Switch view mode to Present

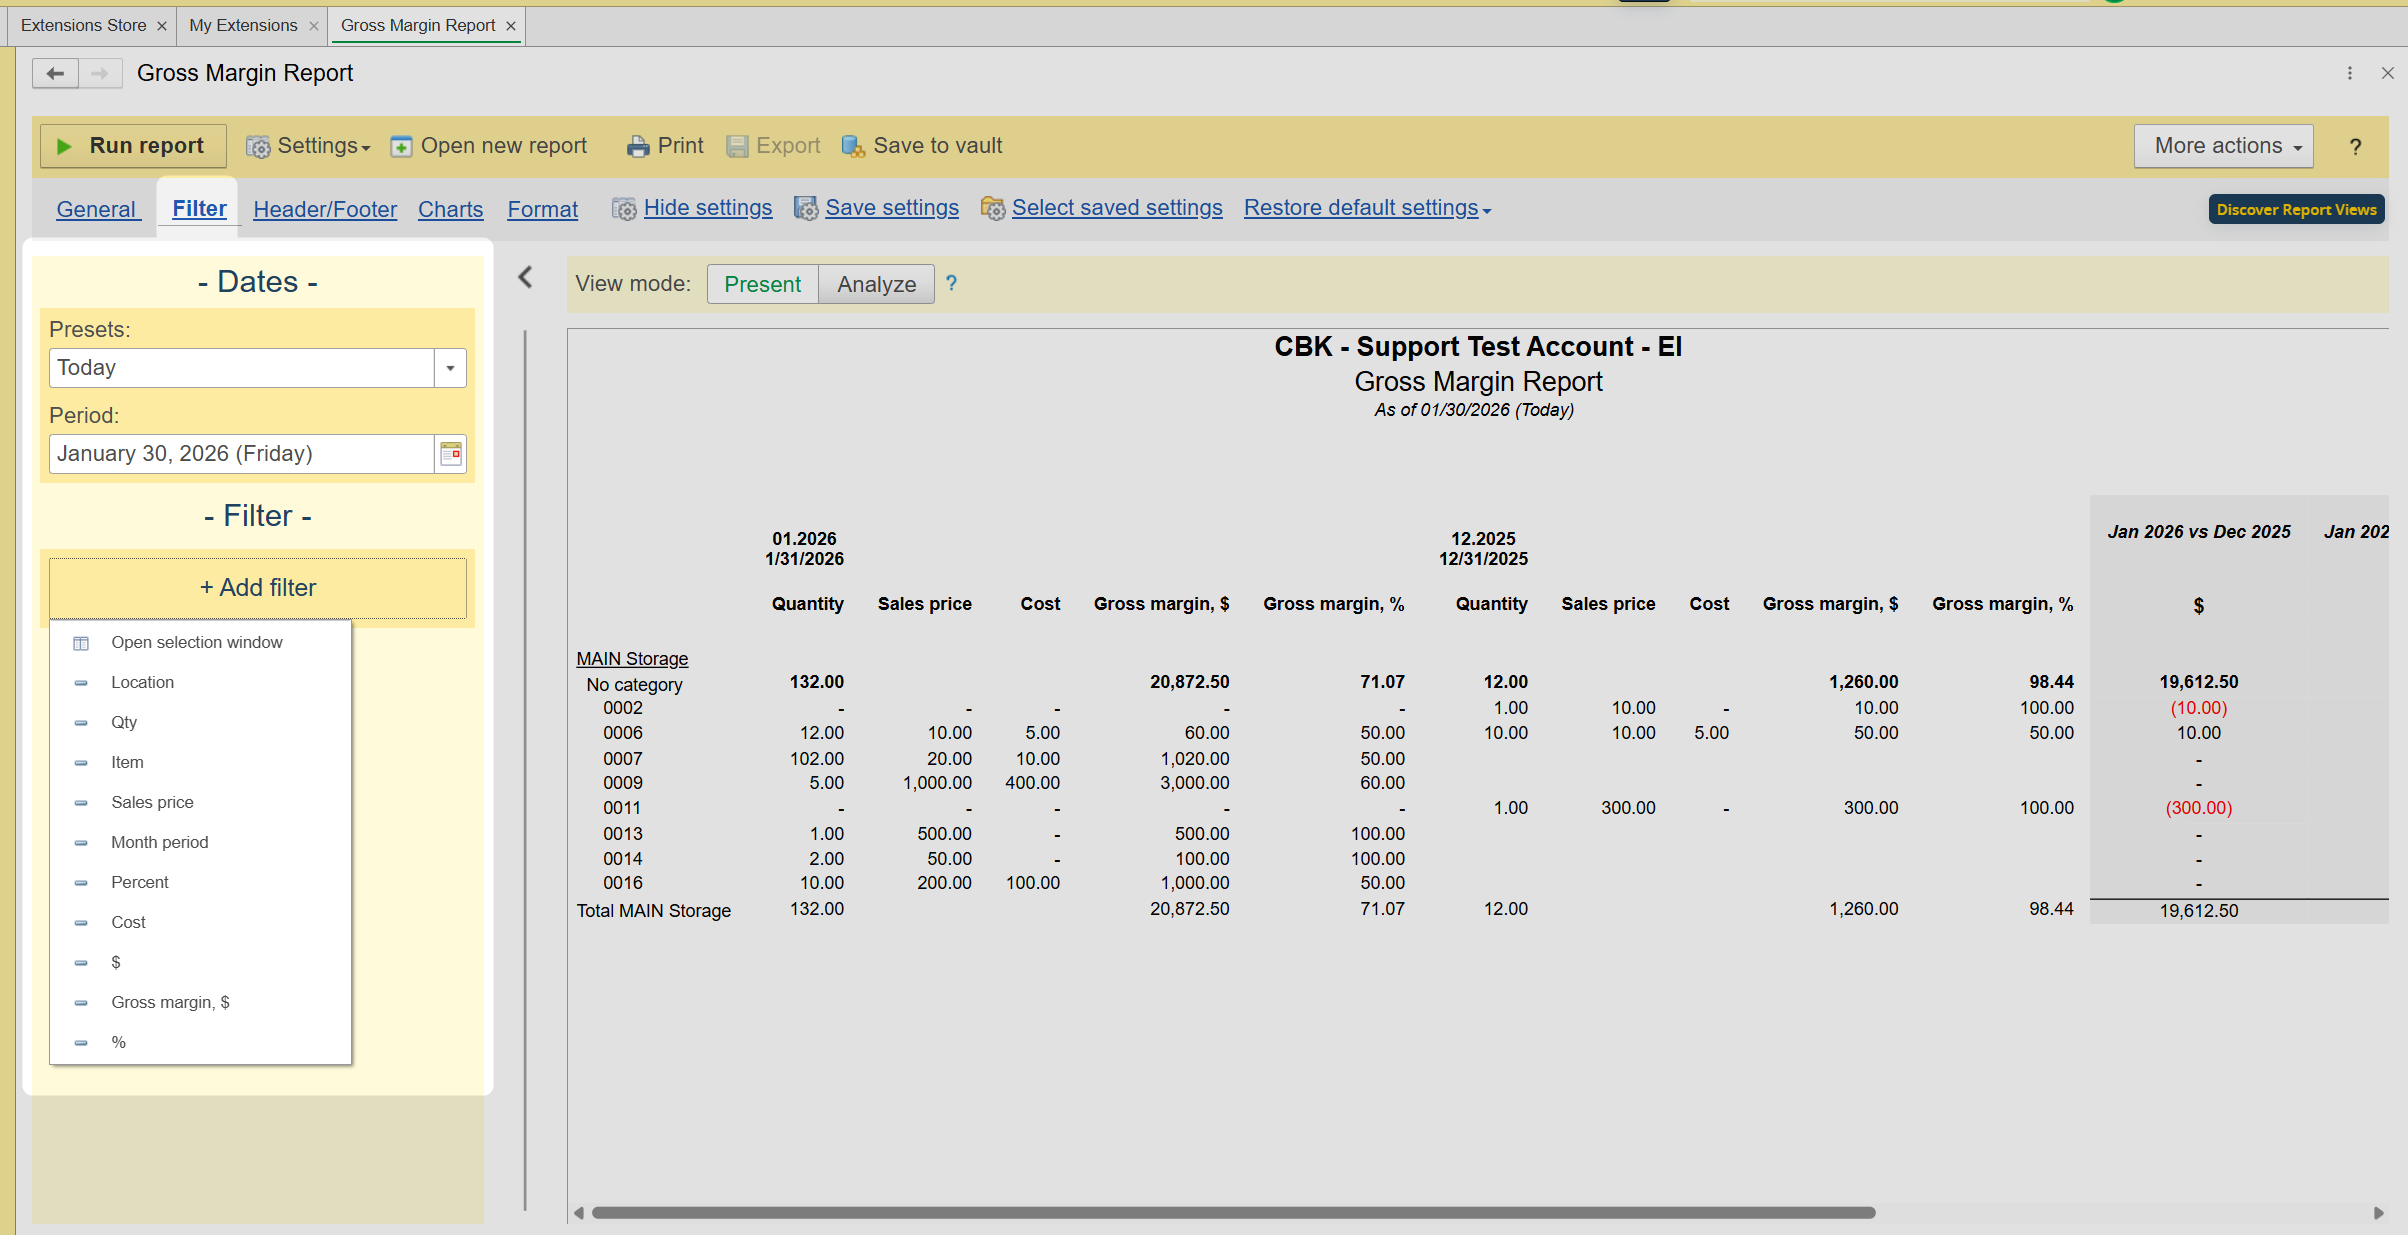click(x=762, y=284)
